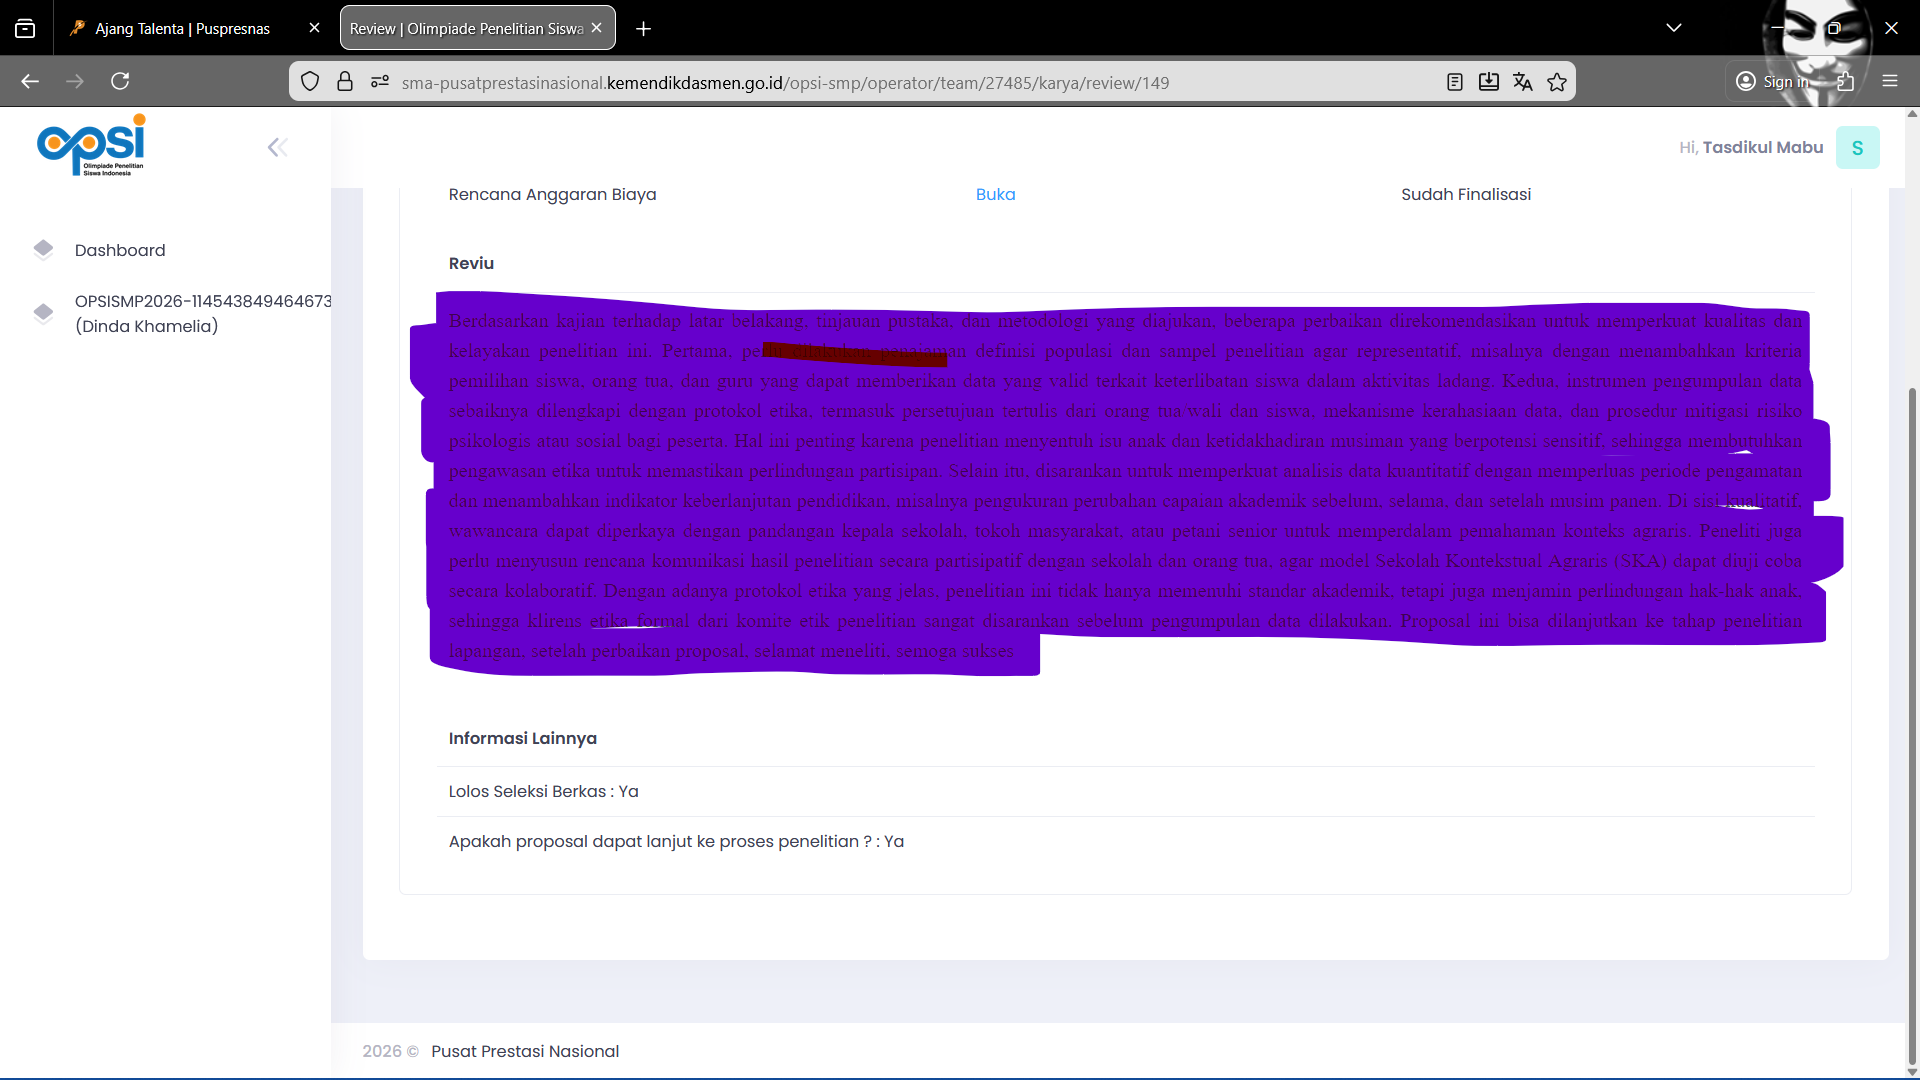1920x1080 pixels.
Task: Collapse sidebar with double chevron icon
Action: 277,148
